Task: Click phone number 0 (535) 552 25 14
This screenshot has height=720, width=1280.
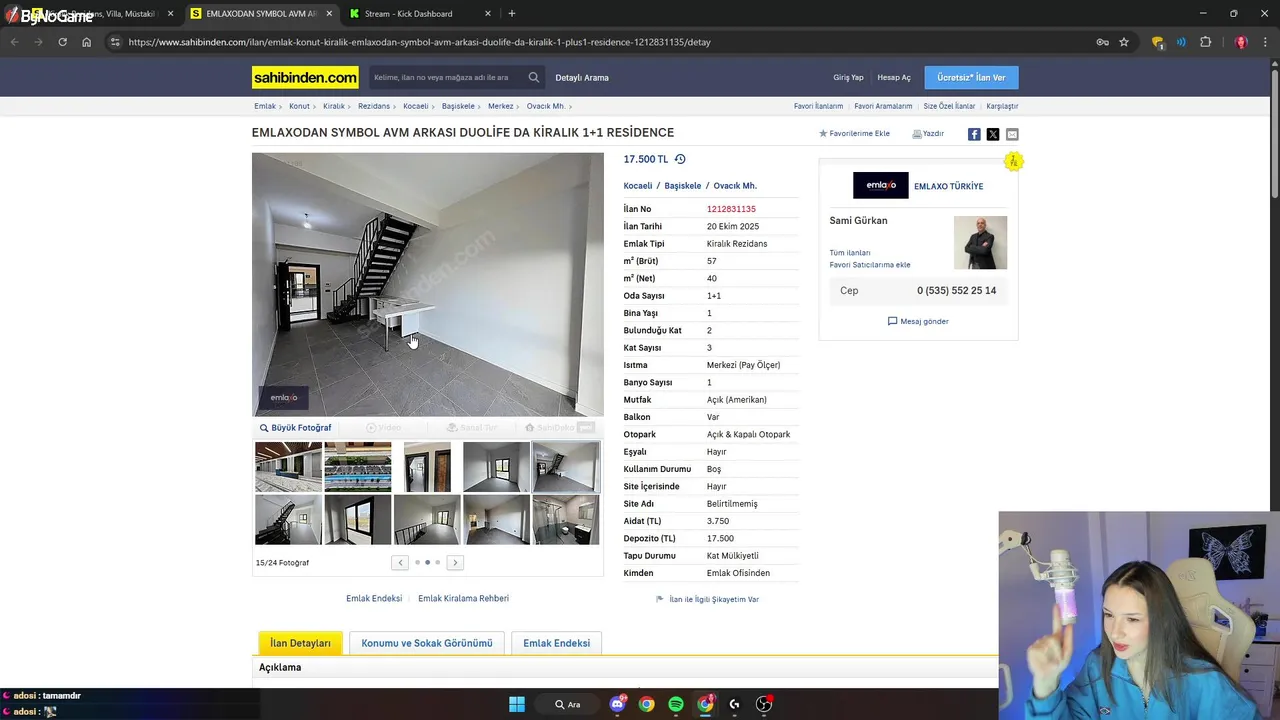Action: click(x=956, y=291)
